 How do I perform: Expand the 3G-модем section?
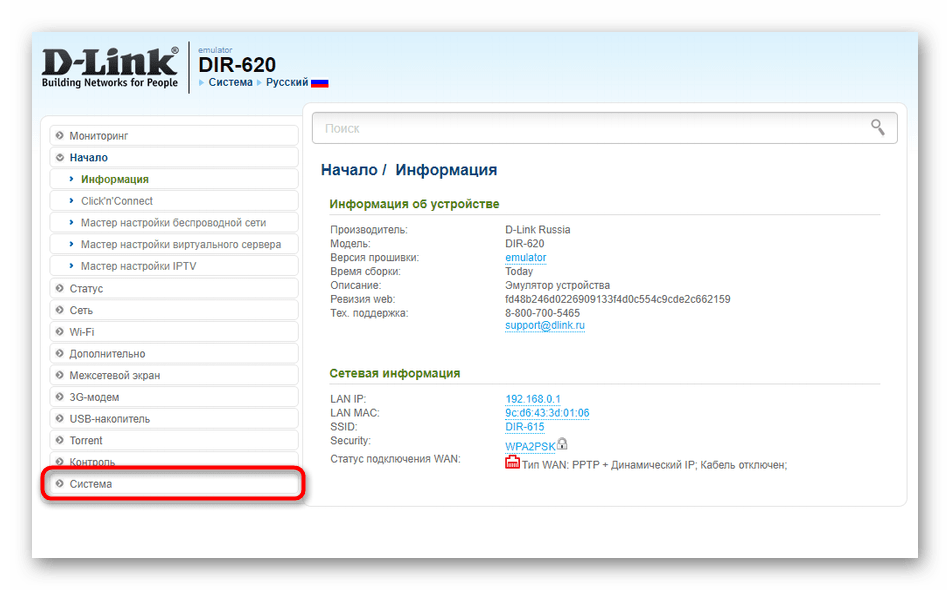[x=174, y=397]
